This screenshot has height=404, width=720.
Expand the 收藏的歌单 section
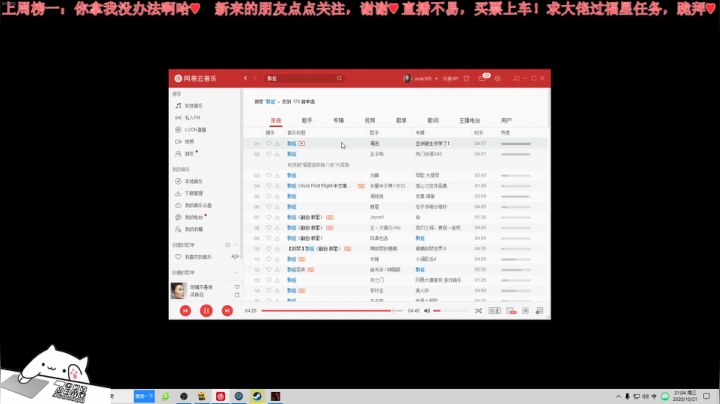click(235, 272)
